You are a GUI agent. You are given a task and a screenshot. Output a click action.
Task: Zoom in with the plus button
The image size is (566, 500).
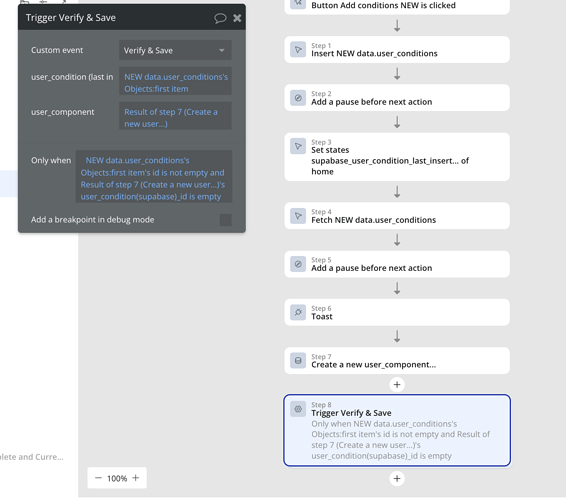click(x=136, y=478)
